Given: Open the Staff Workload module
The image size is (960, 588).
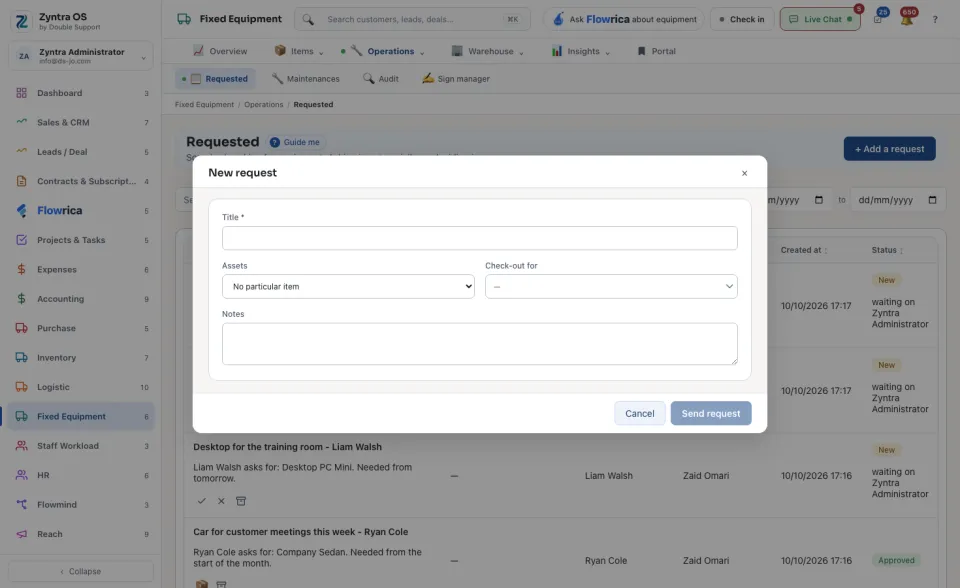Looking at the screenshot, I should click(81, 446).
